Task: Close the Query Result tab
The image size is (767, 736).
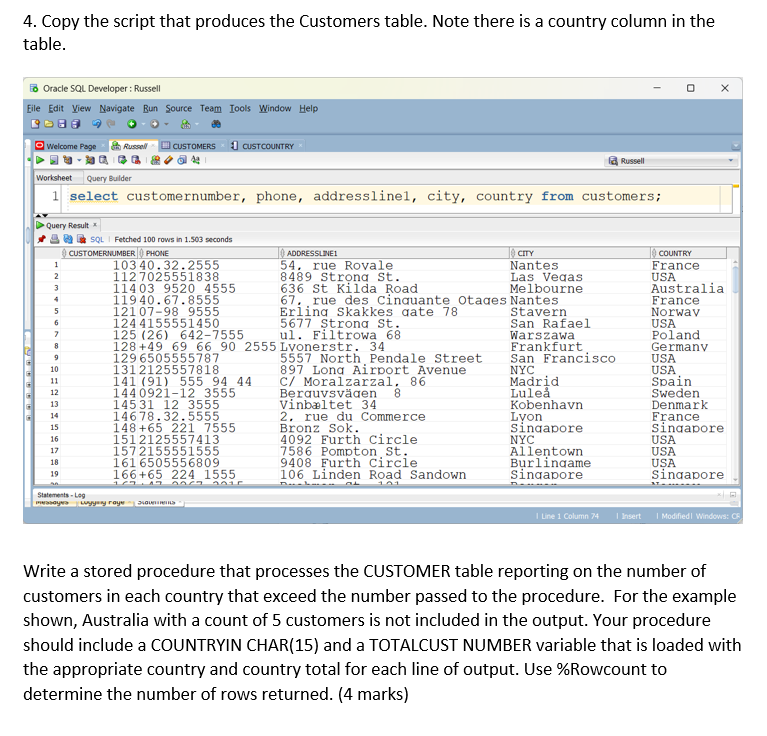Action: click(95, 225)
